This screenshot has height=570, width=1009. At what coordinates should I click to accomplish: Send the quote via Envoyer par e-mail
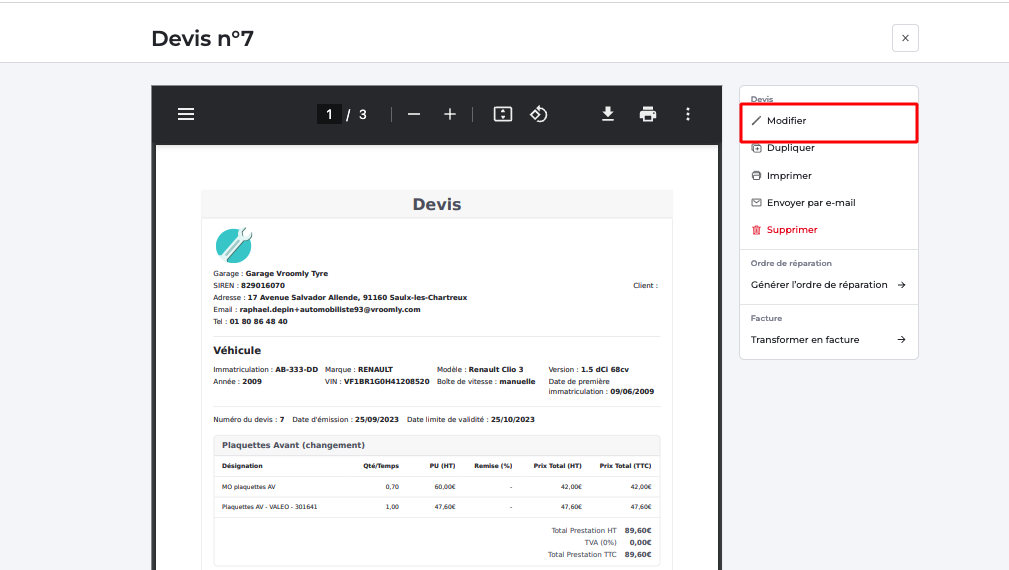810,203
